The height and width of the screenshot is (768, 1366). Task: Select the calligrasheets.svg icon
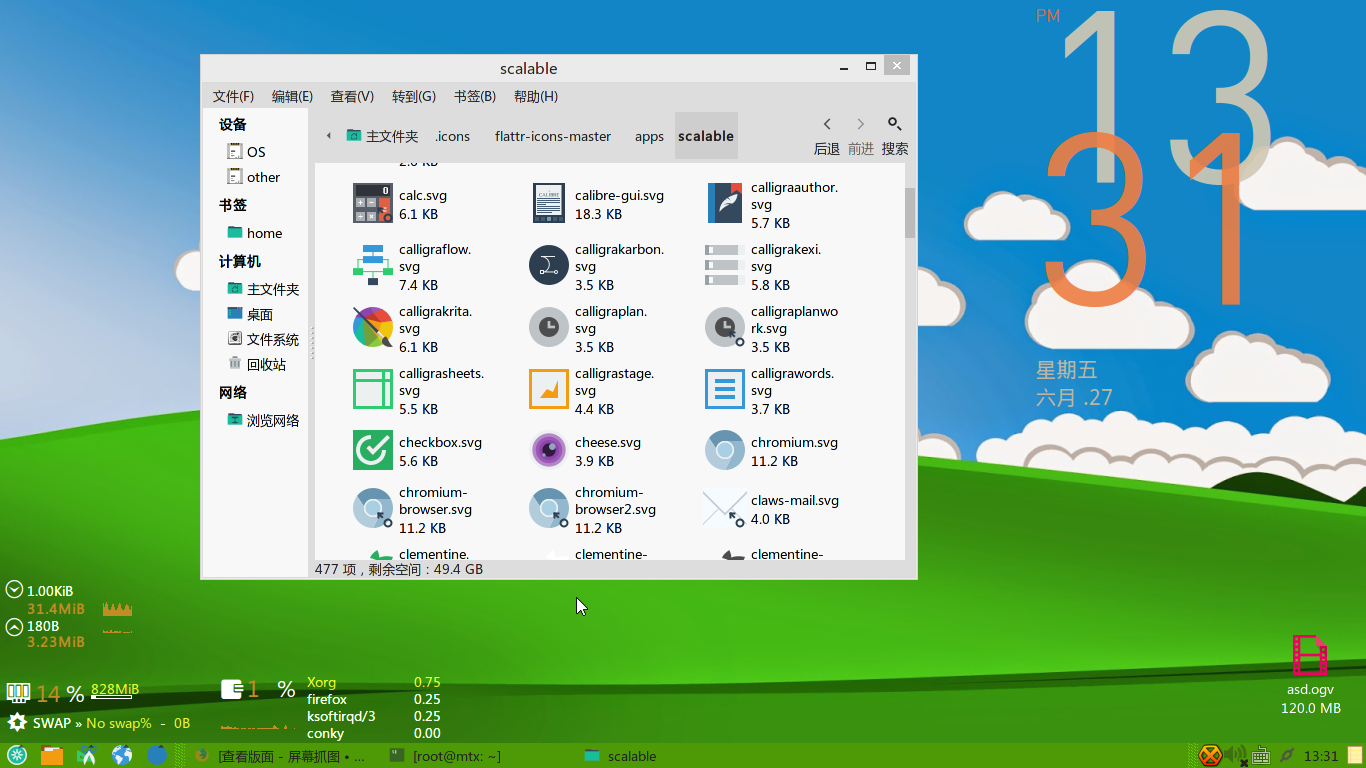pos(373,389)
